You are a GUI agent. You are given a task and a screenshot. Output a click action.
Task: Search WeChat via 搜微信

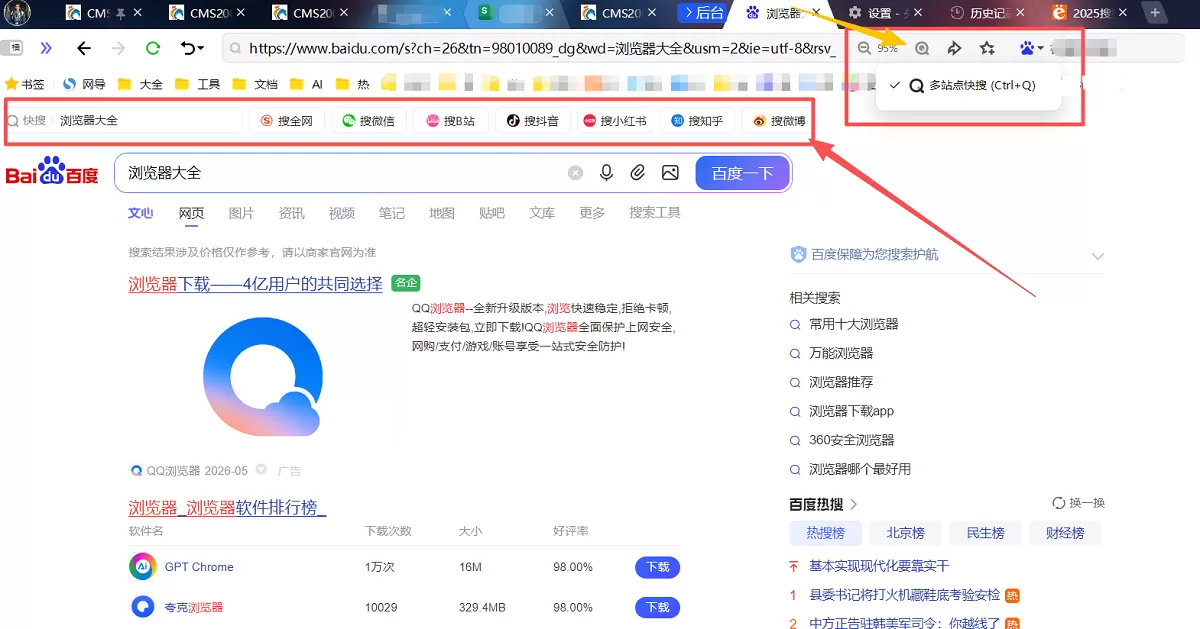click(x=368, y=120)
